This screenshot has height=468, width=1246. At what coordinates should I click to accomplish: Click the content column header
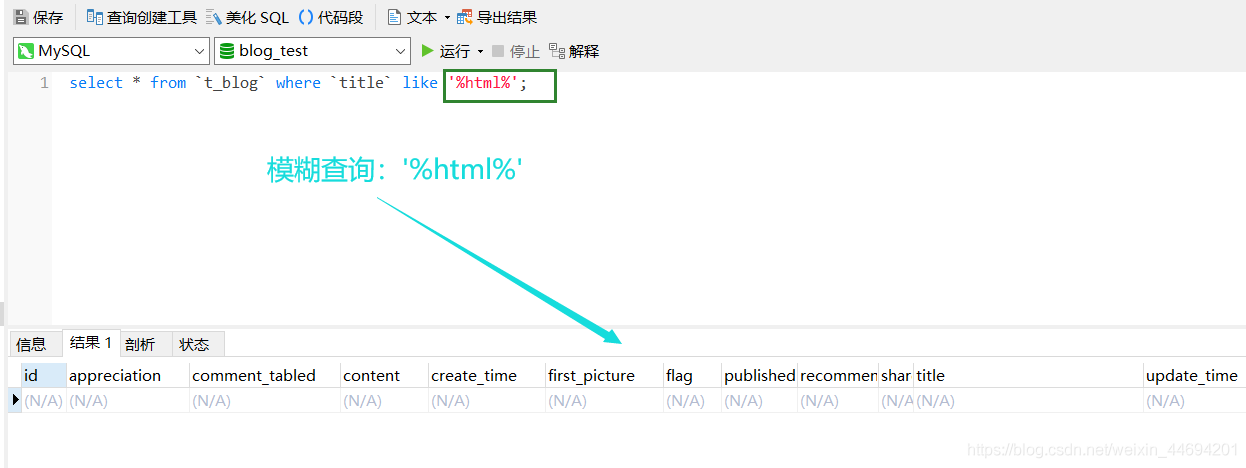385,375
